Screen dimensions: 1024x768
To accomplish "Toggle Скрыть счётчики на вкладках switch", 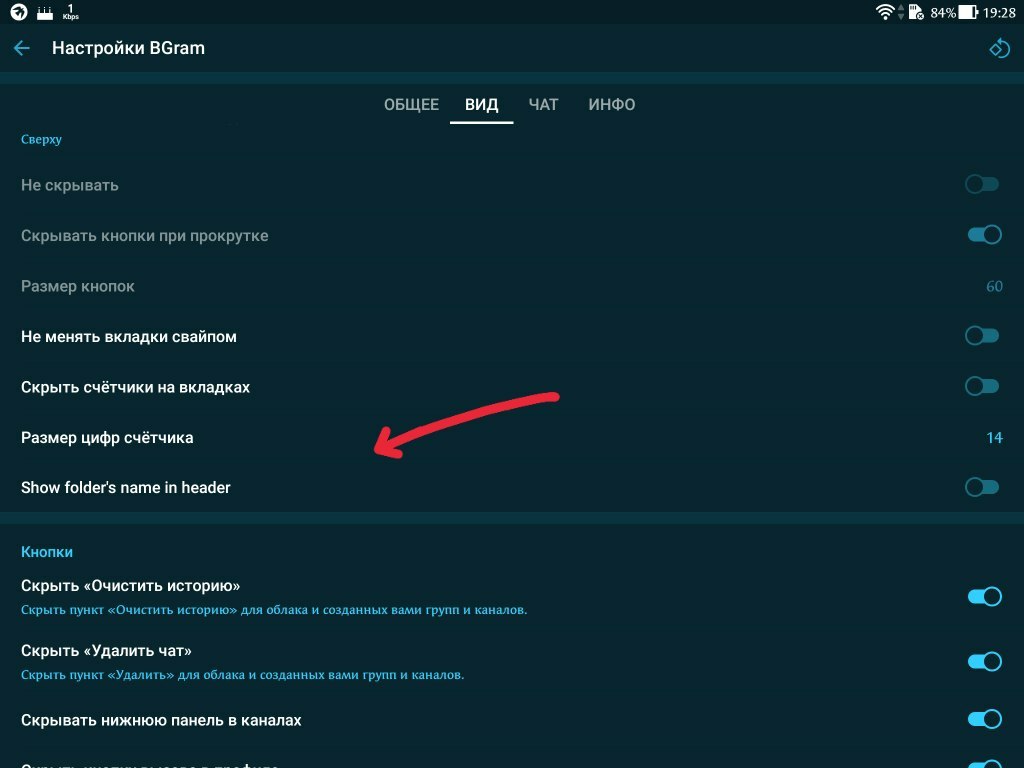I will pos(982,386).
